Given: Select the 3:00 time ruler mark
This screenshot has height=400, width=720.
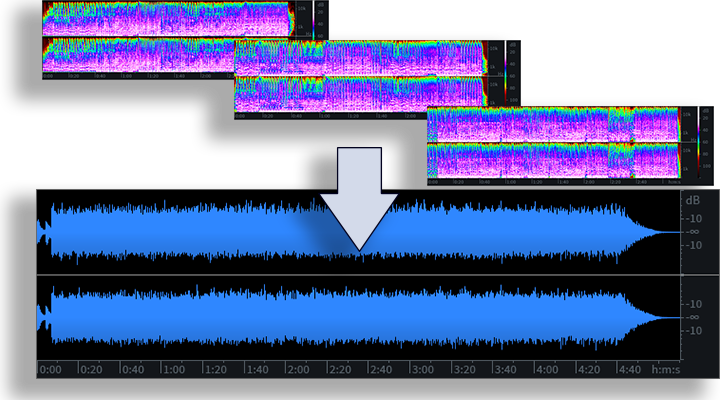Looking at the screenshot, I should coord(422,369).
